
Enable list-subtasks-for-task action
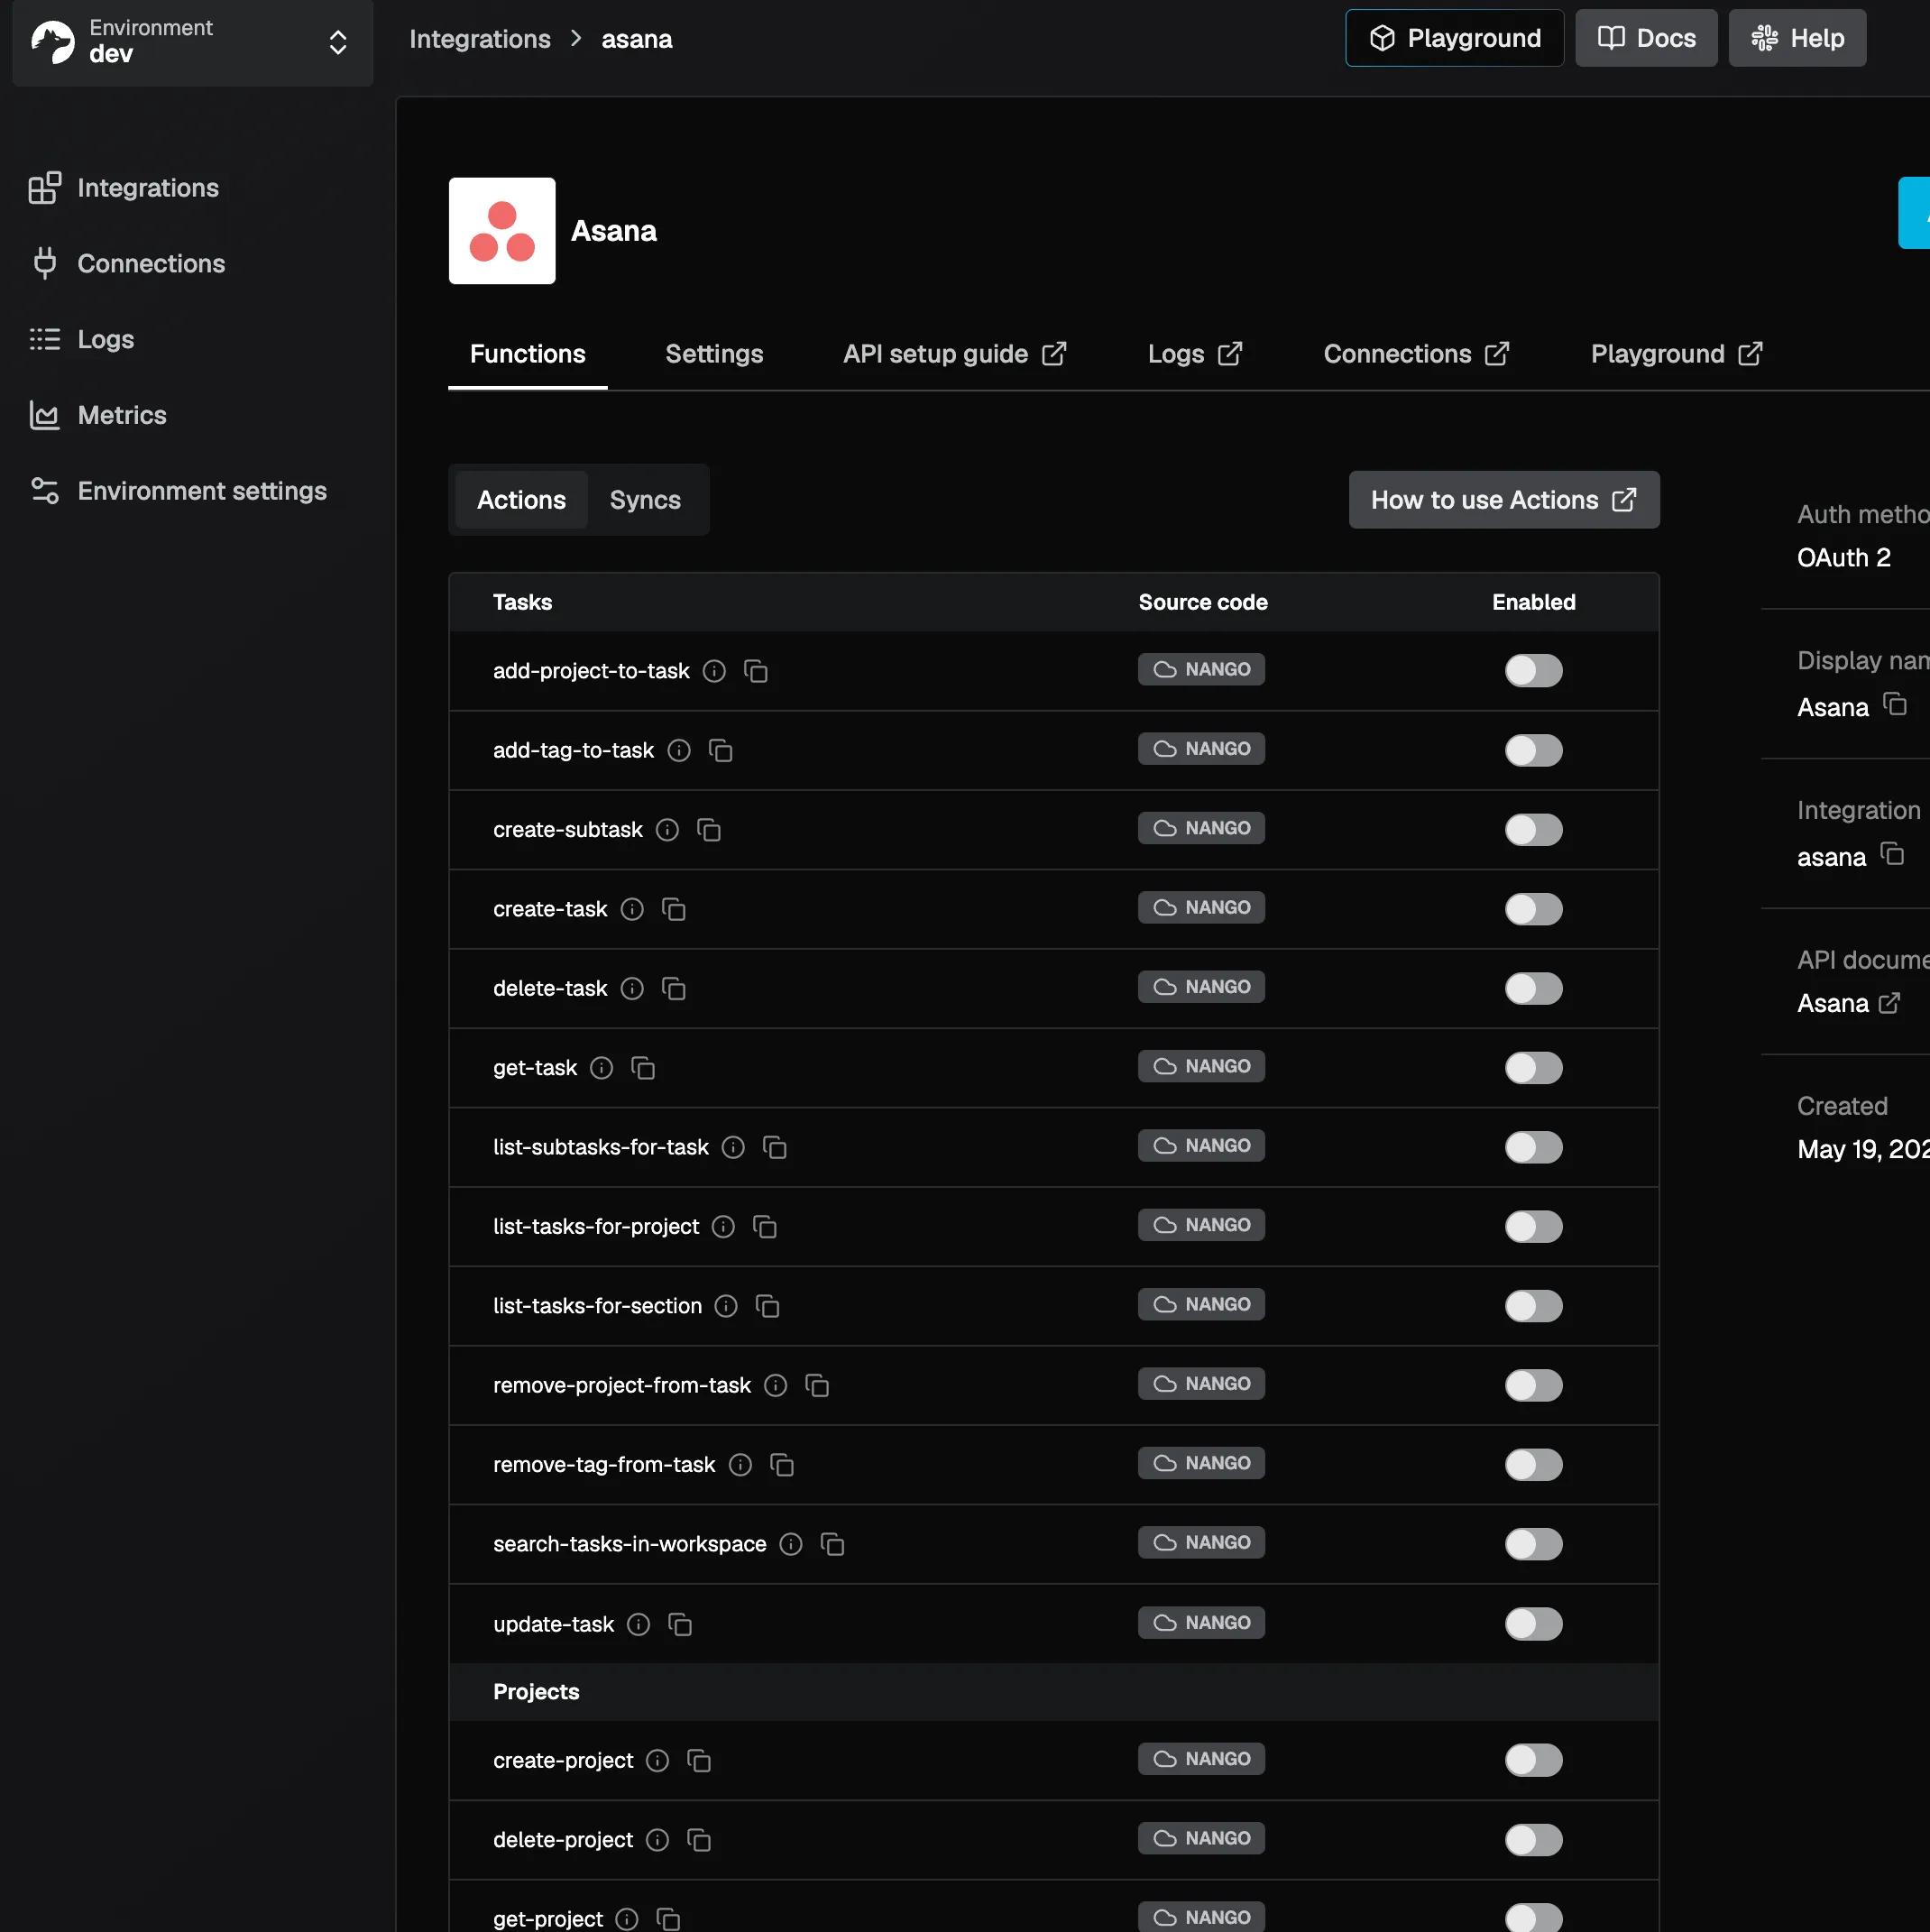pos(1533,1147)
